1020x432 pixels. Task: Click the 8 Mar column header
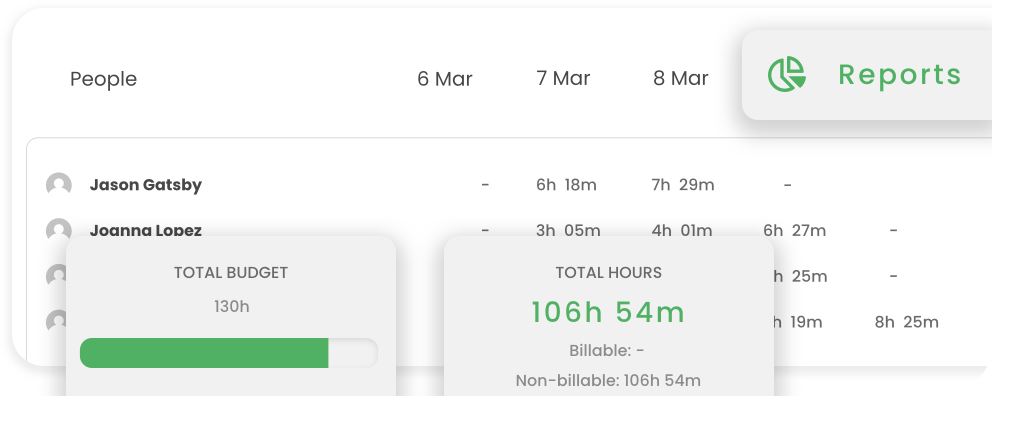pyautogui.click(x=681, y=78)
